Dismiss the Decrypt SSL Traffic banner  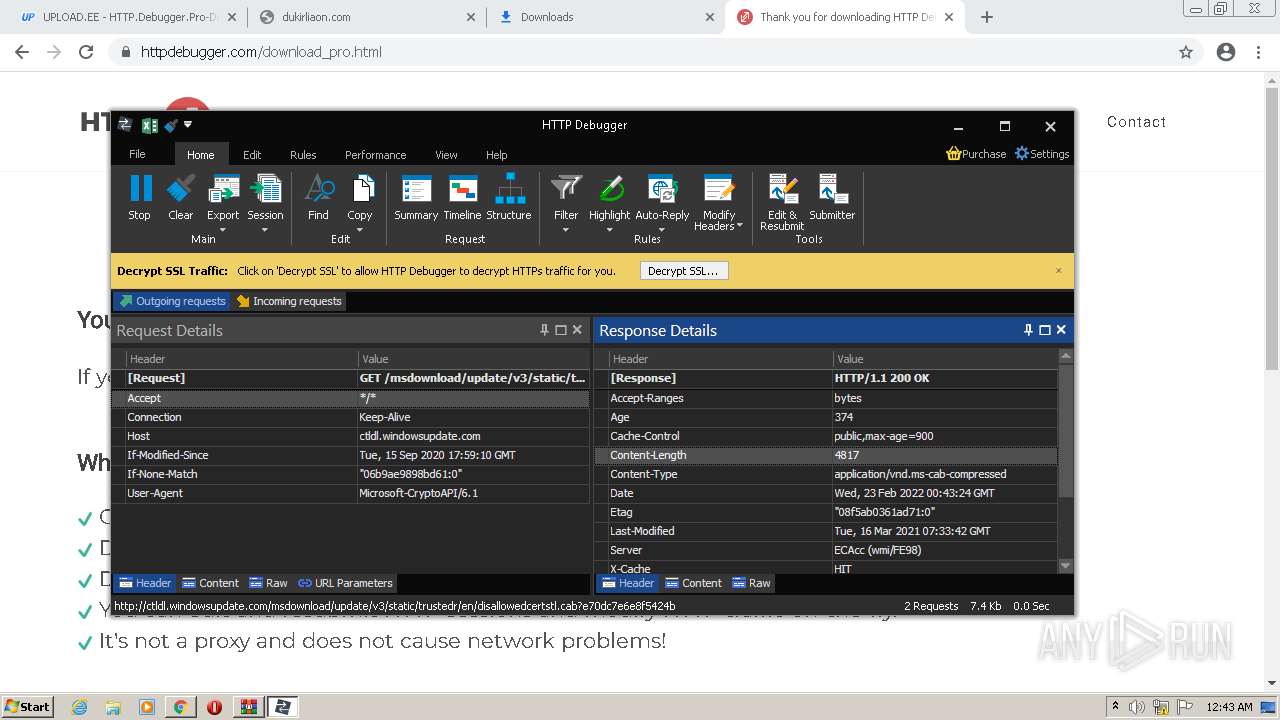[x=1059, y=271]
